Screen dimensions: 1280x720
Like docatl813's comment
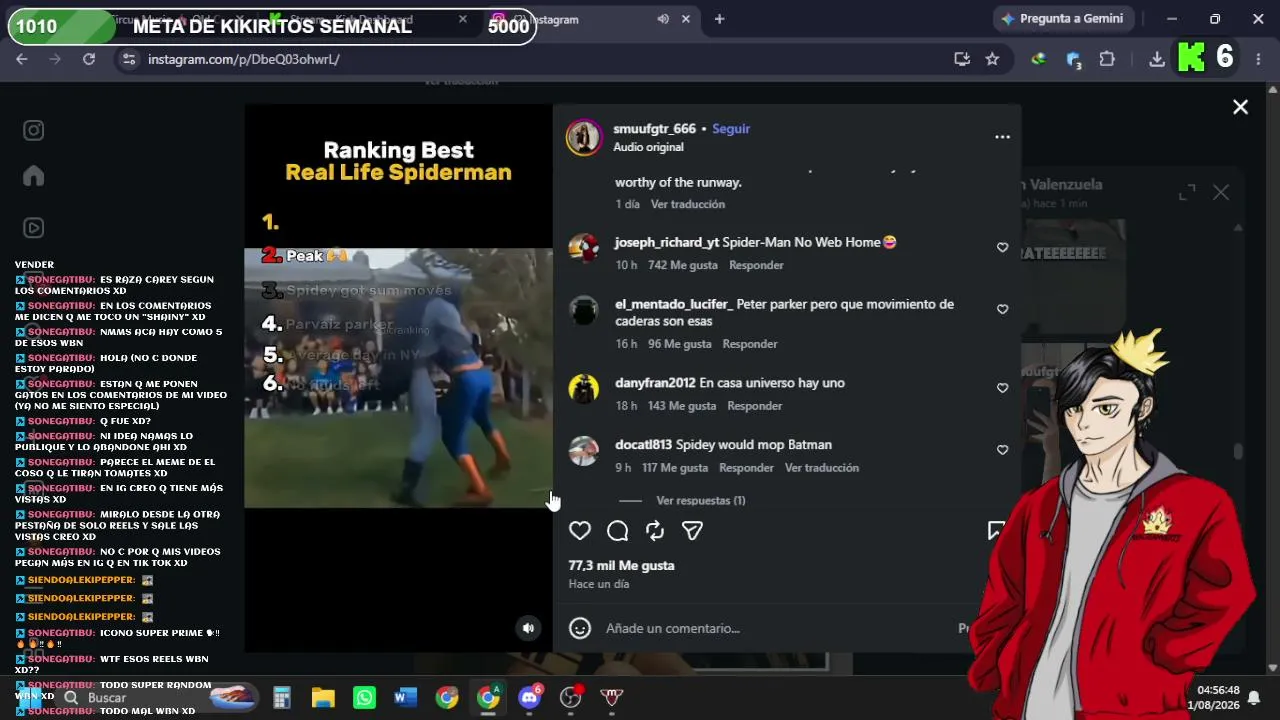(x=1002, y=450)
